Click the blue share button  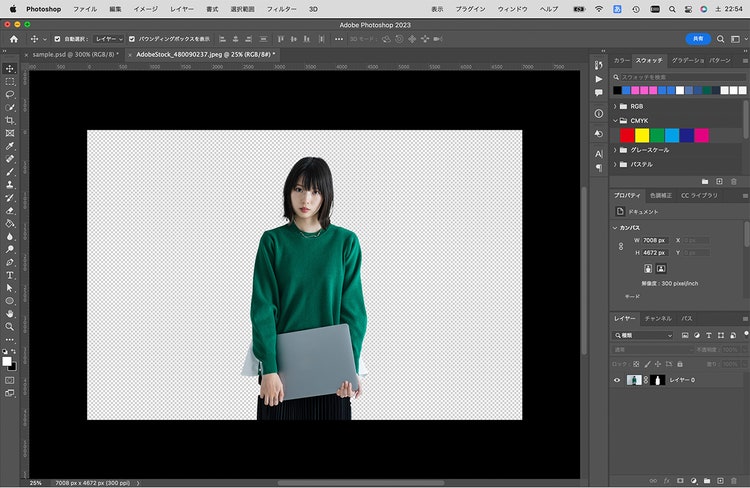(x=698, y=39)
